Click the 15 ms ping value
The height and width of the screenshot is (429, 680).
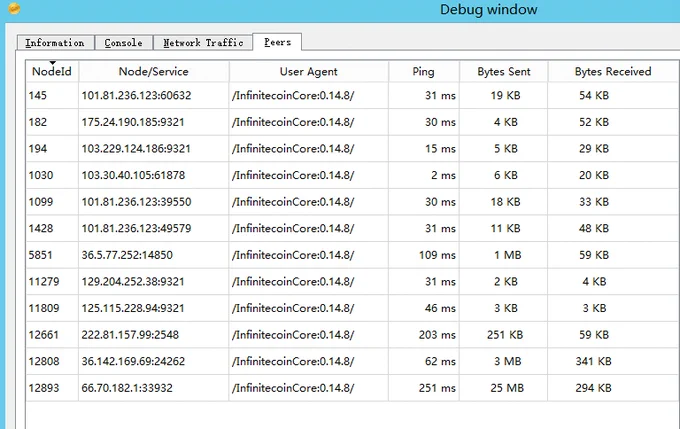(x=440, y=149)
